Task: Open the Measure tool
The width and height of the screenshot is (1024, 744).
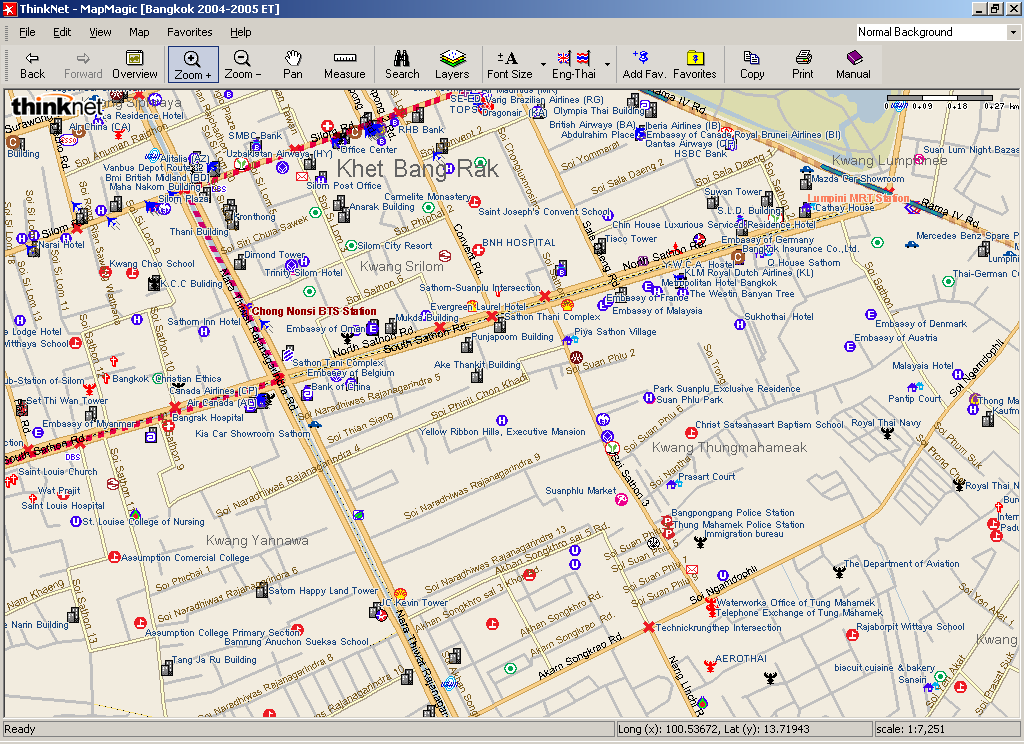Action: point(344,65)
